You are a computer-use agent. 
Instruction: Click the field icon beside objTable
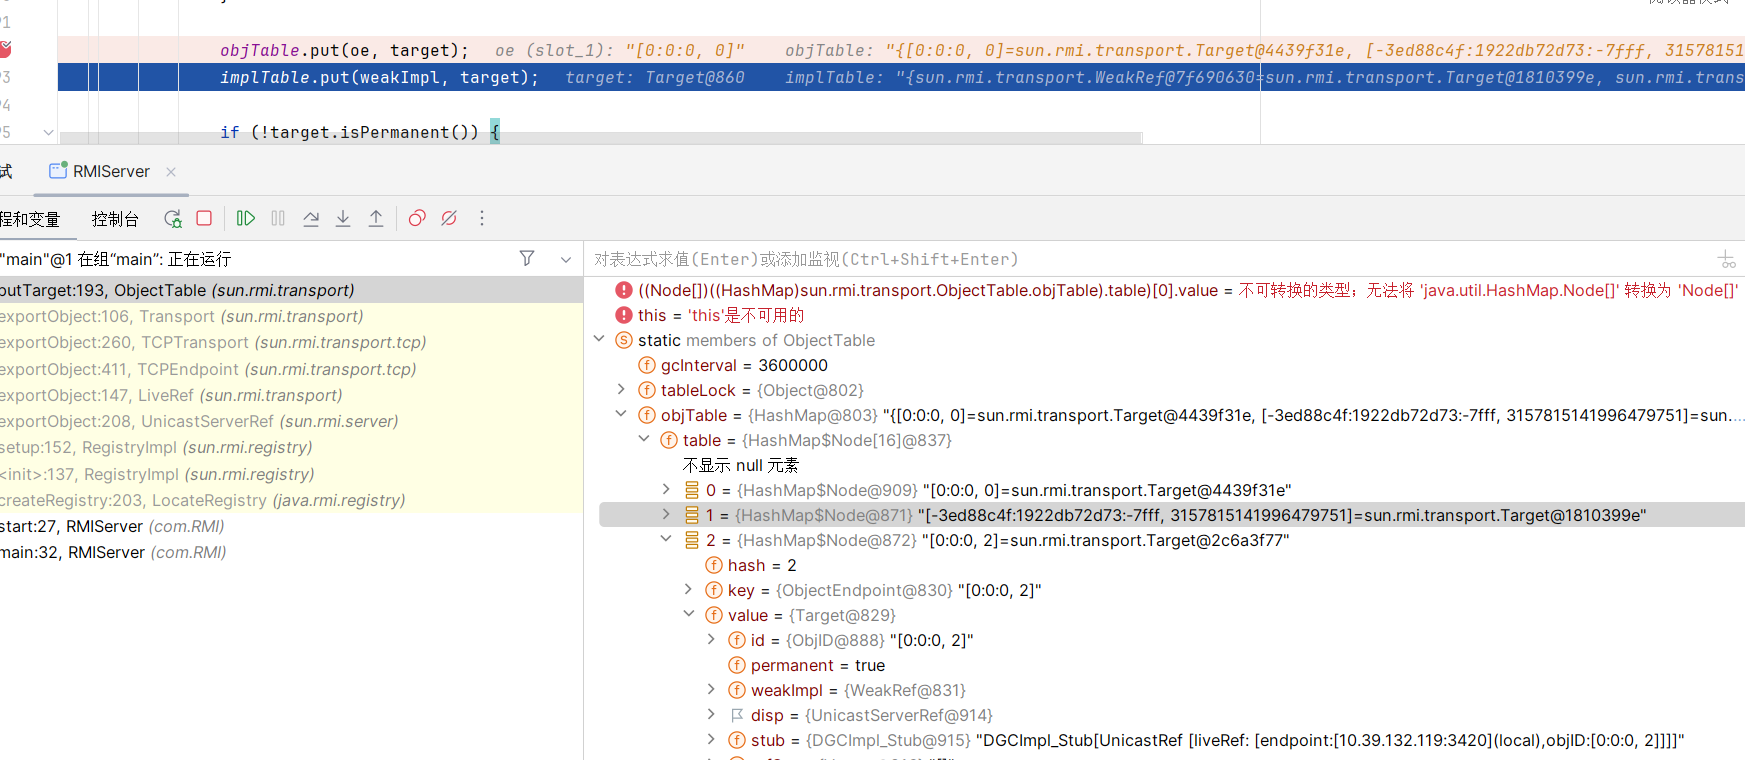[647, 415]
